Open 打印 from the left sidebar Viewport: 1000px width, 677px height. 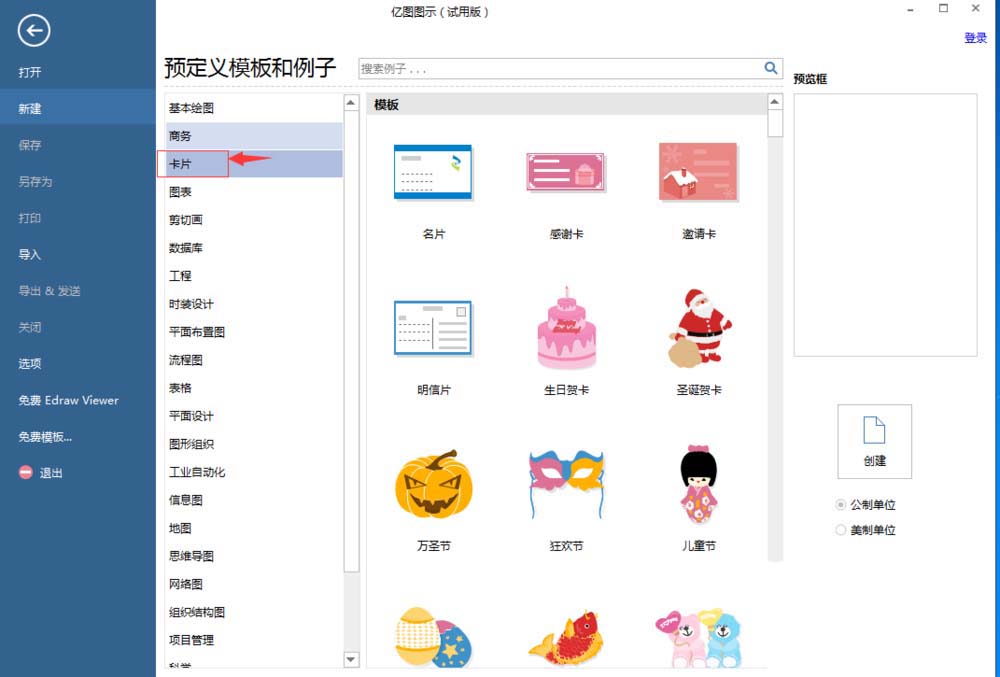pos(28,218)
